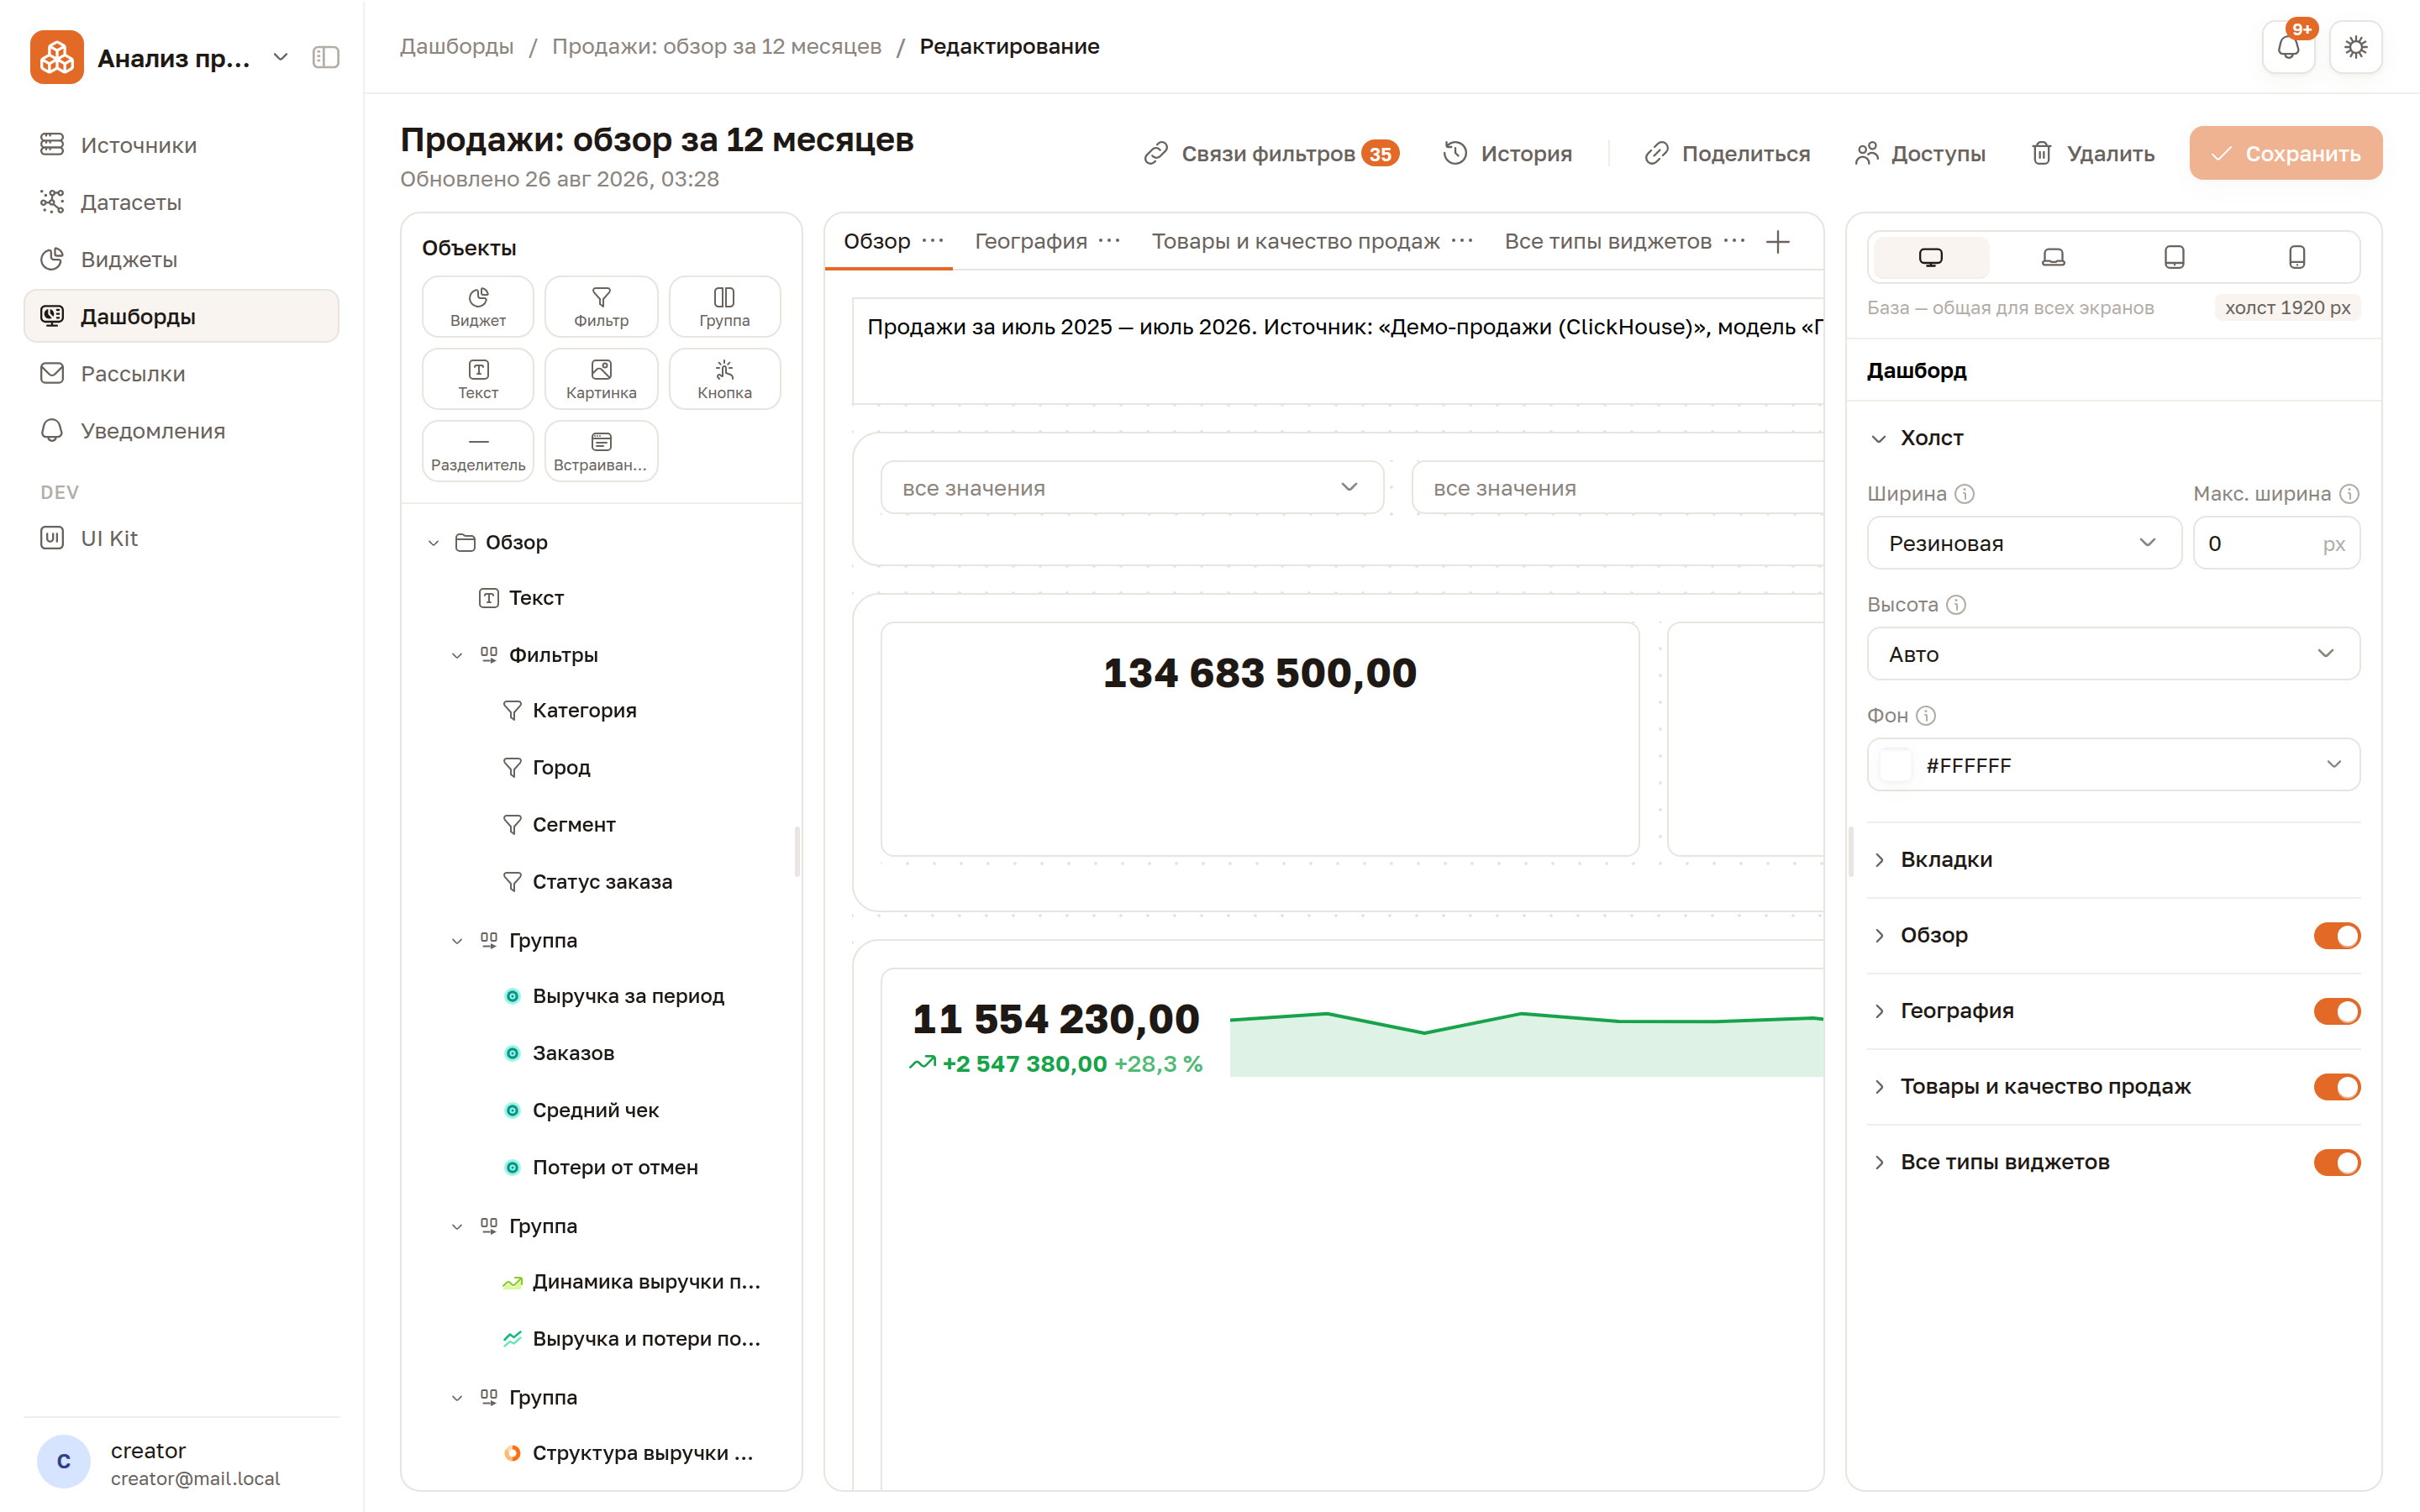Viewport: 2420px width, 1512px height.
Task: Open options menu for География tab
Action: point(1109,241)
